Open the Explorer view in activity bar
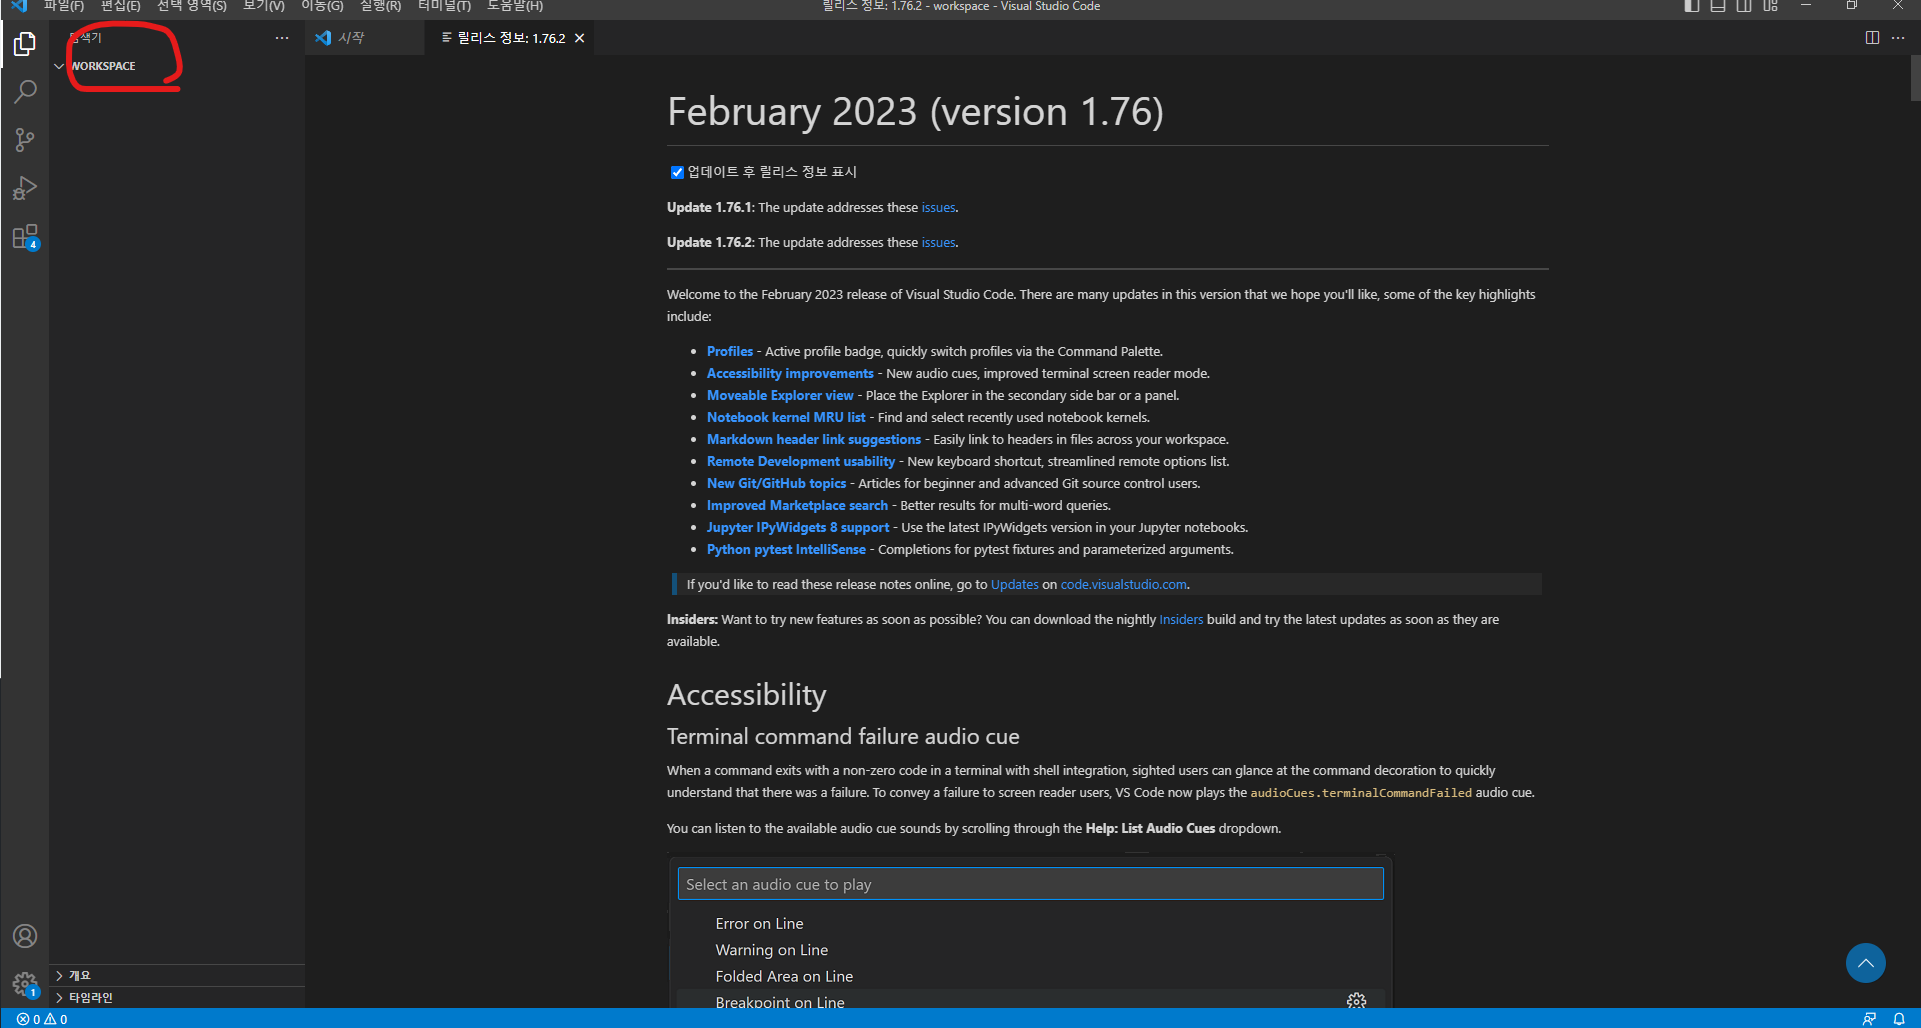This screenshot has width=1921, height=1028. (25, 44)
